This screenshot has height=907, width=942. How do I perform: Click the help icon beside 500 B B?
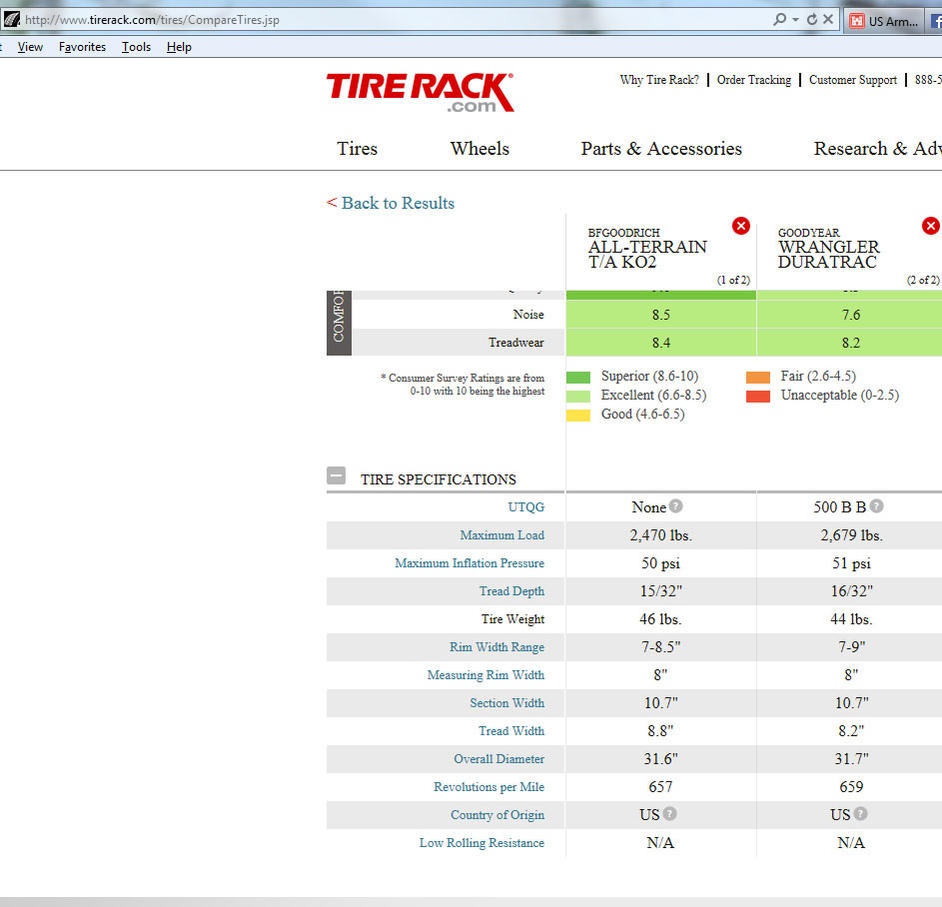[x=877, y=506]
